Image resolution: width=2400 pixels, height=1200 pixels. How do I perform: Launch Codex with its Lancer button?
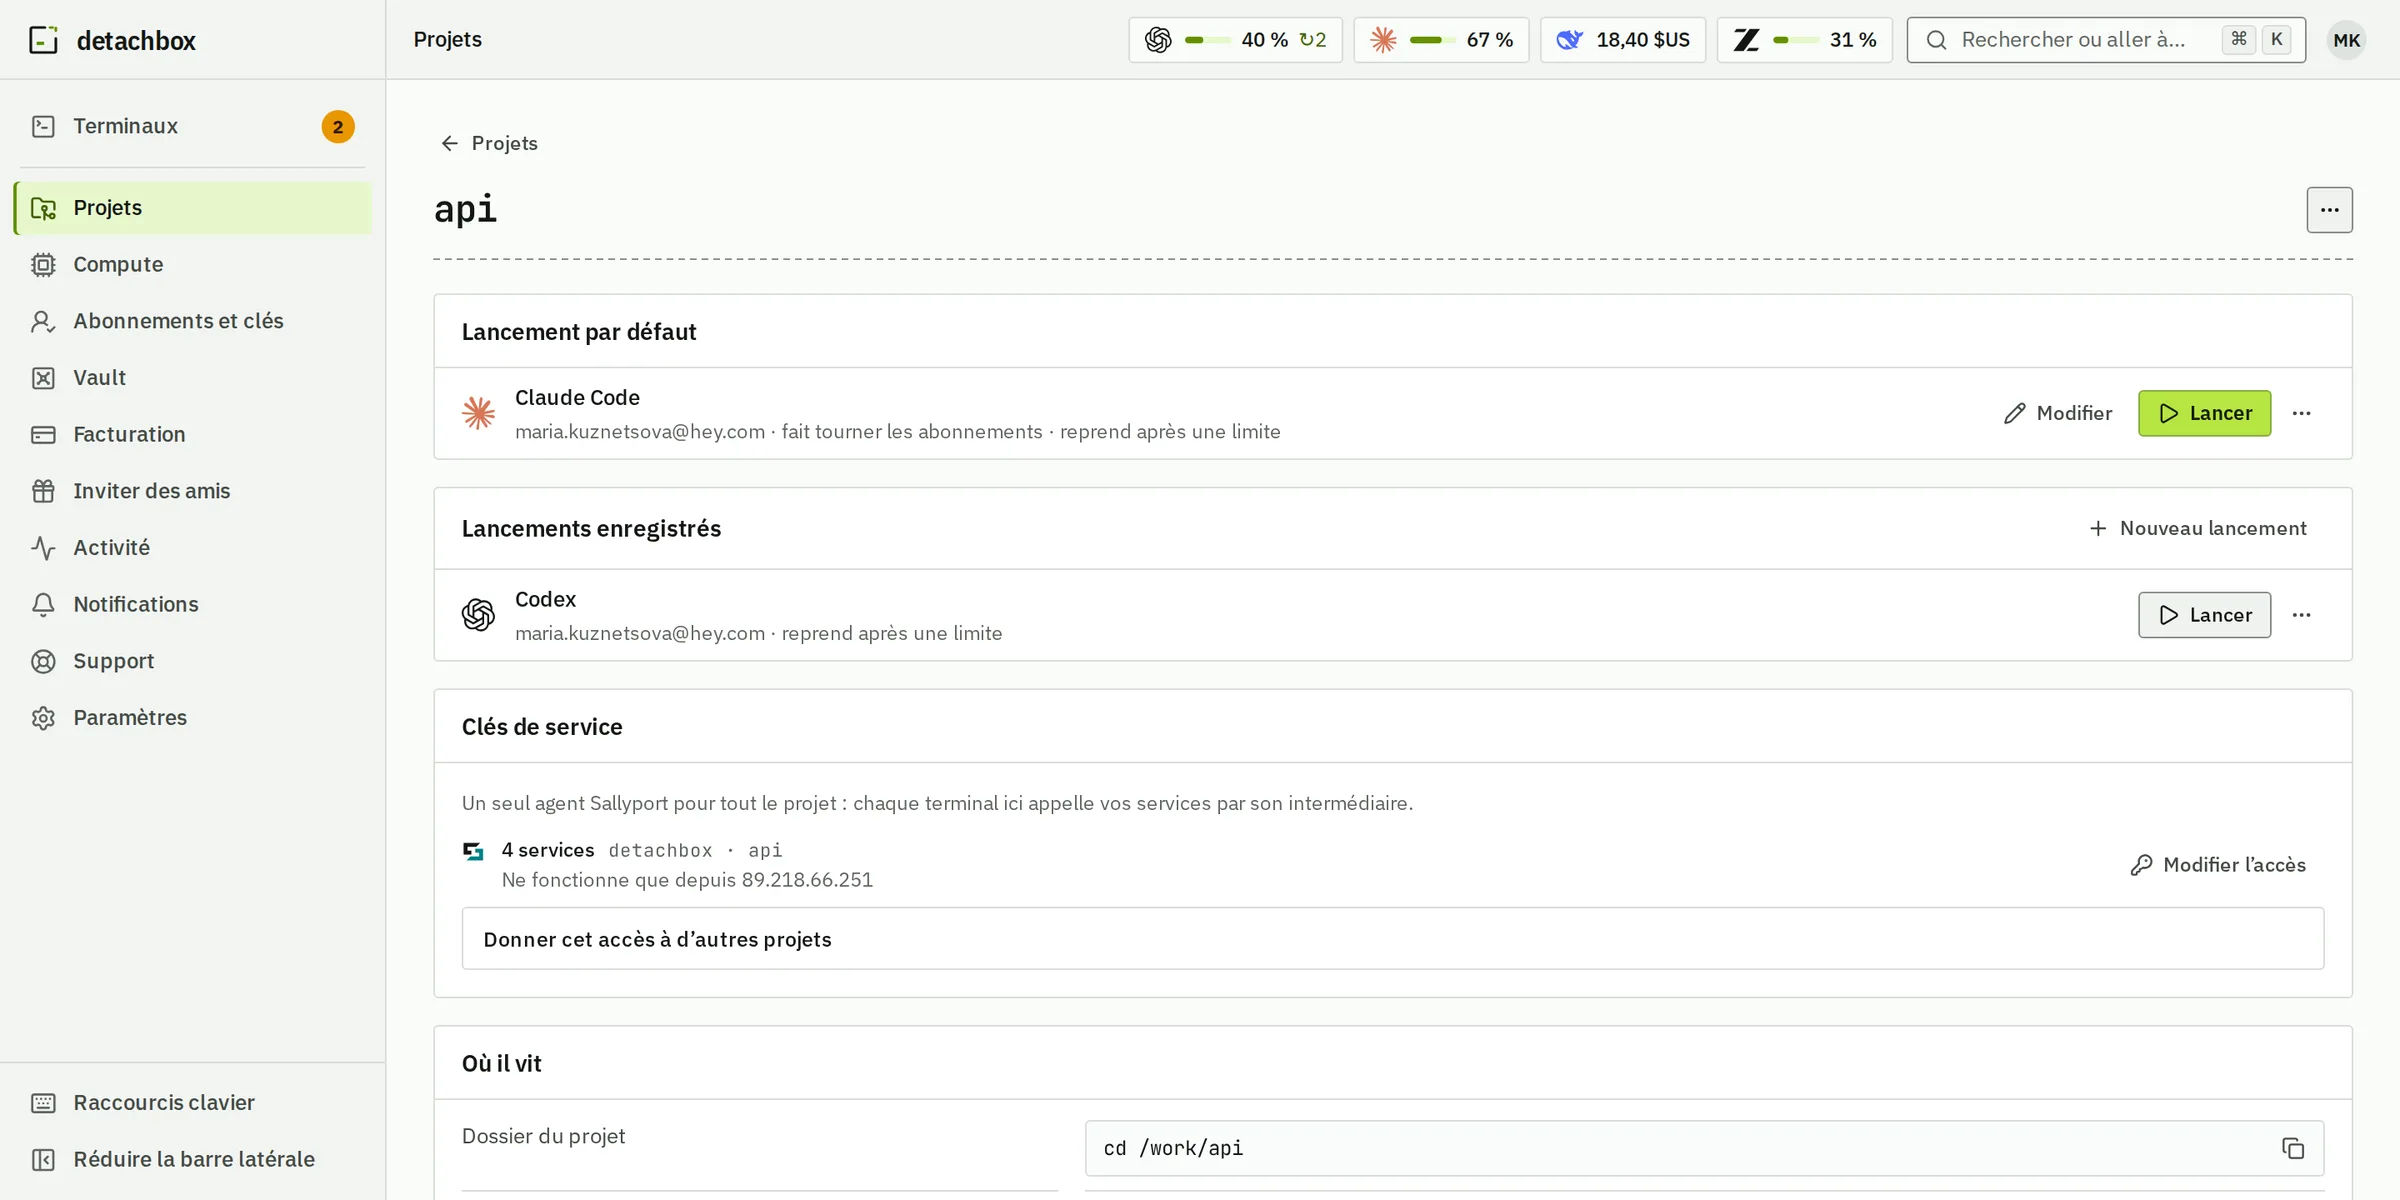tap(2204, 616)
